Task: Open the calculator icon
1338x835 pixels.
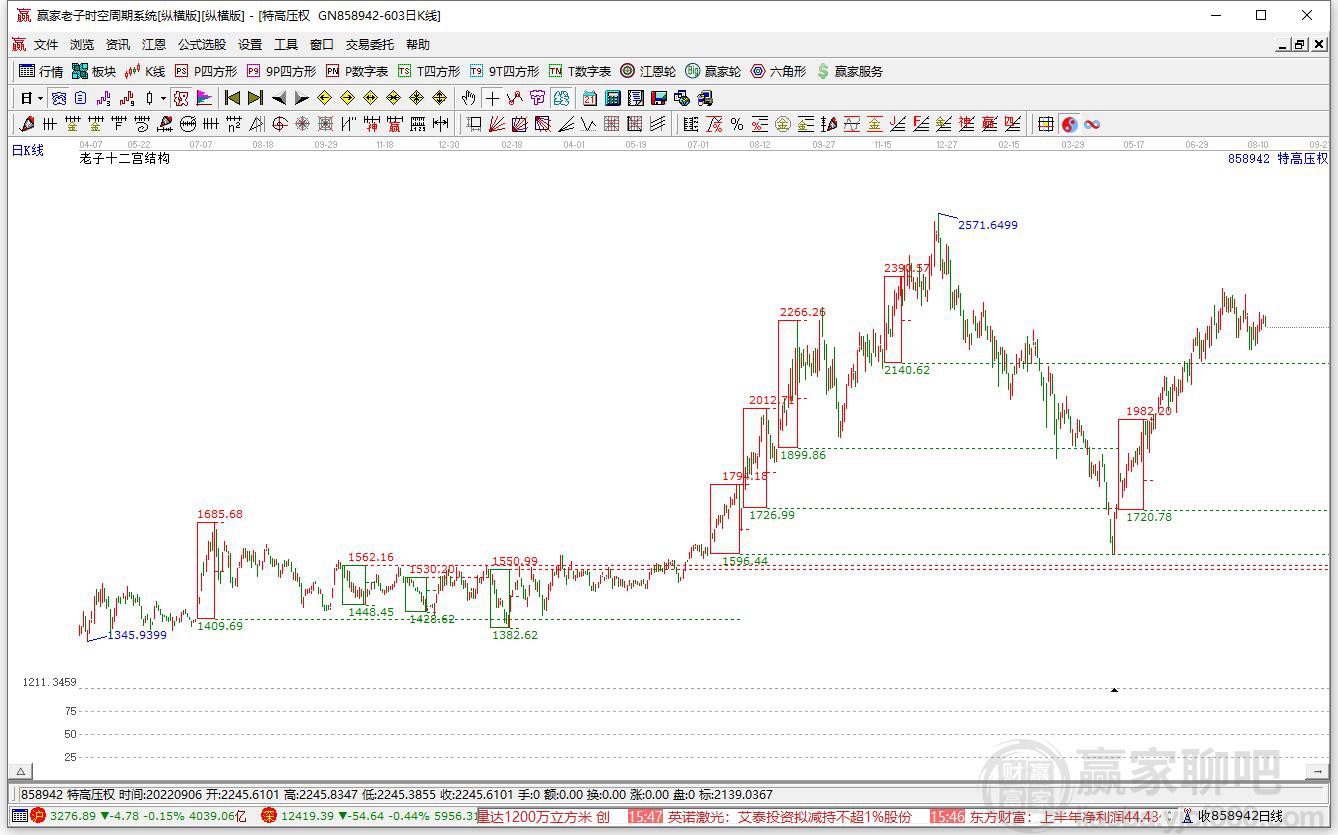Action: coord(613,98)
